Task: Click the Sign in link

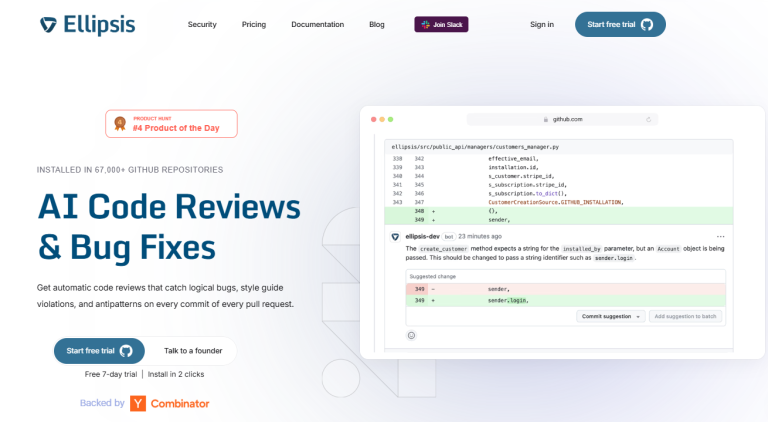Action: point(542,24)
